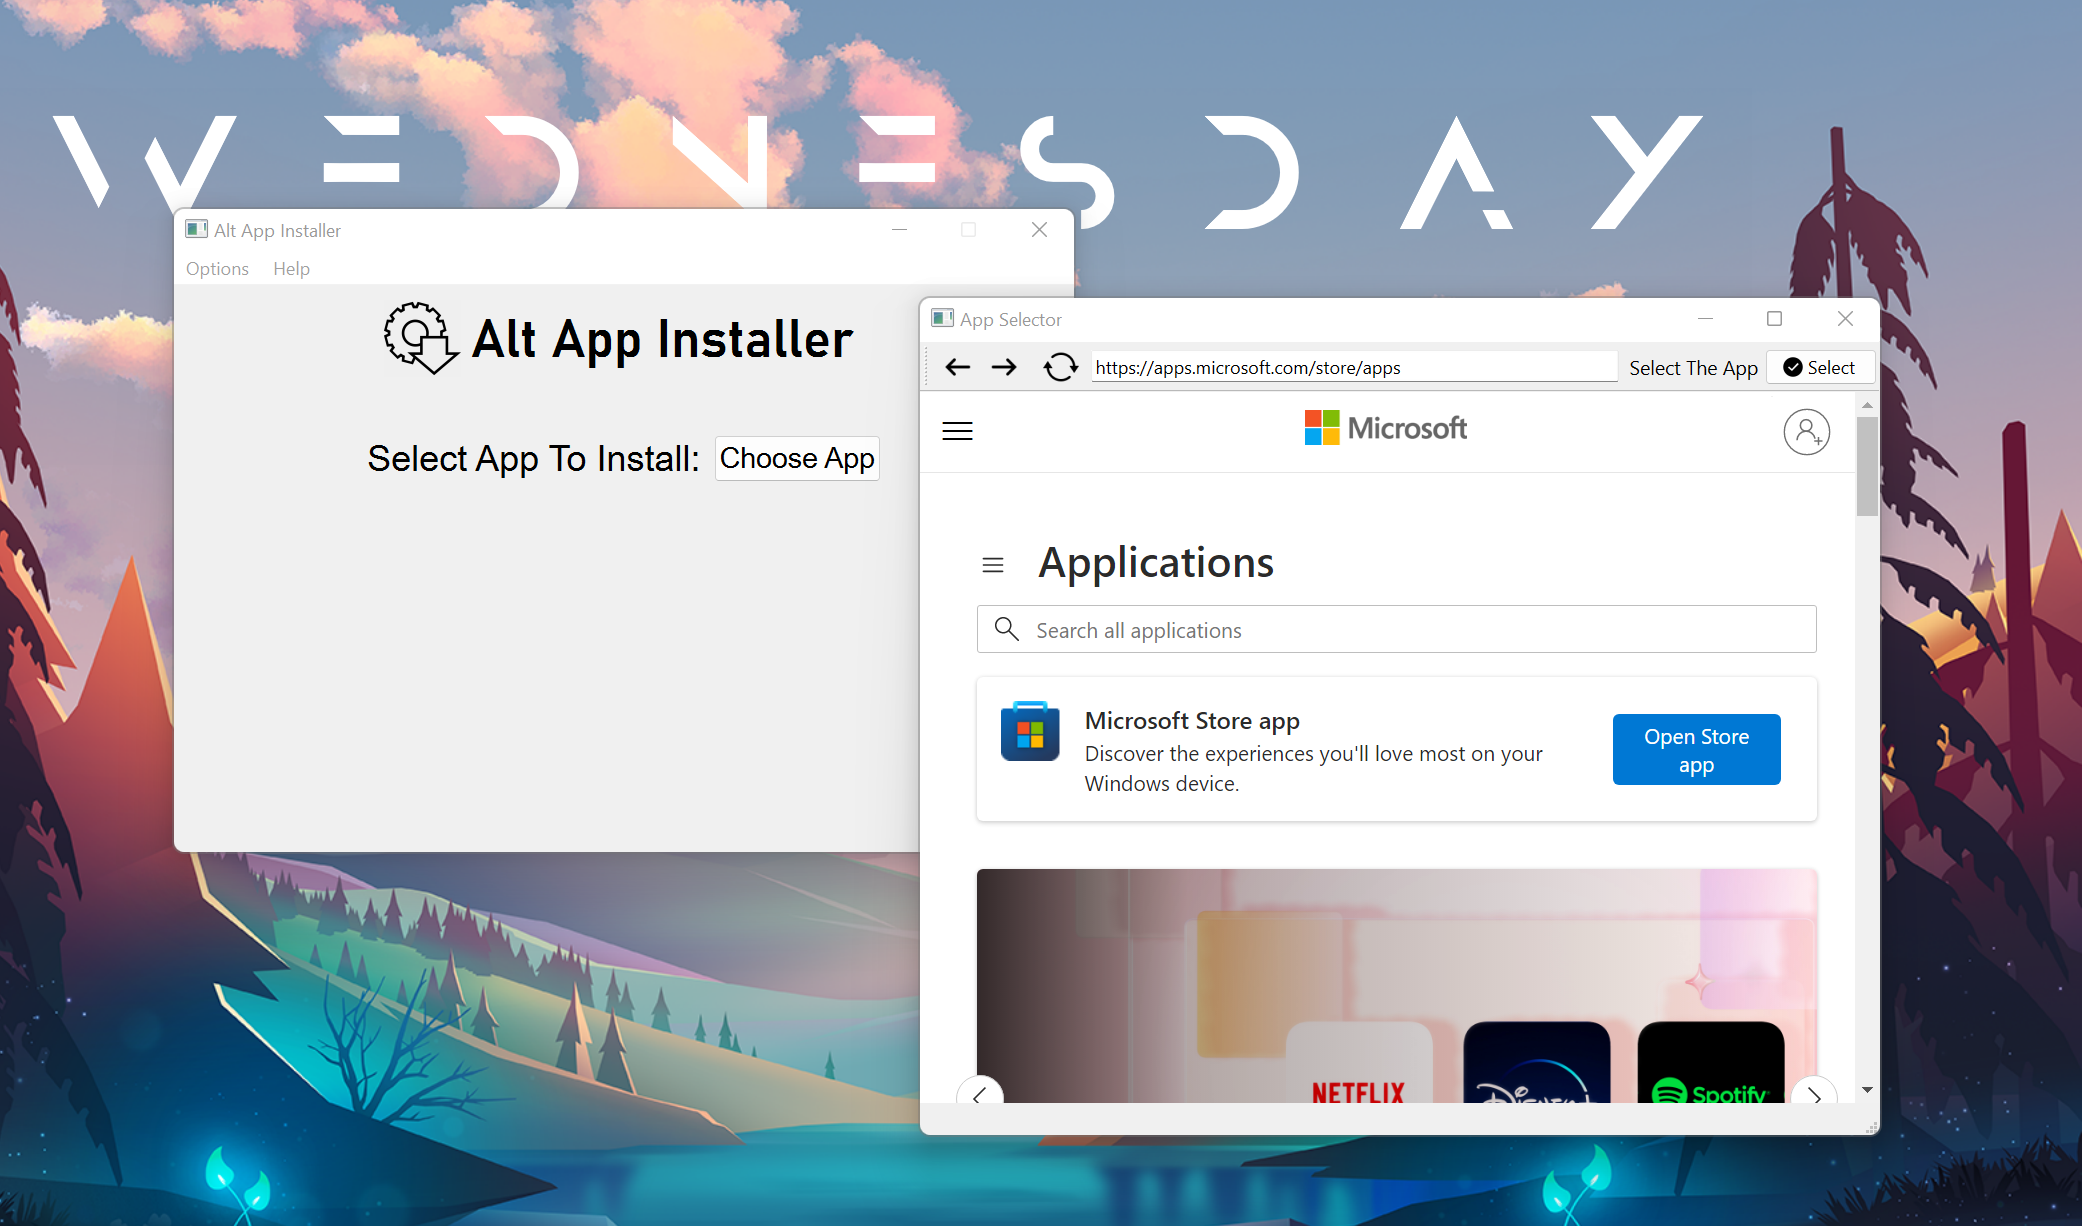This screenshot has width=2082, height=1226.
Task: Open the Help menu
Action: [x=291, y=268]
